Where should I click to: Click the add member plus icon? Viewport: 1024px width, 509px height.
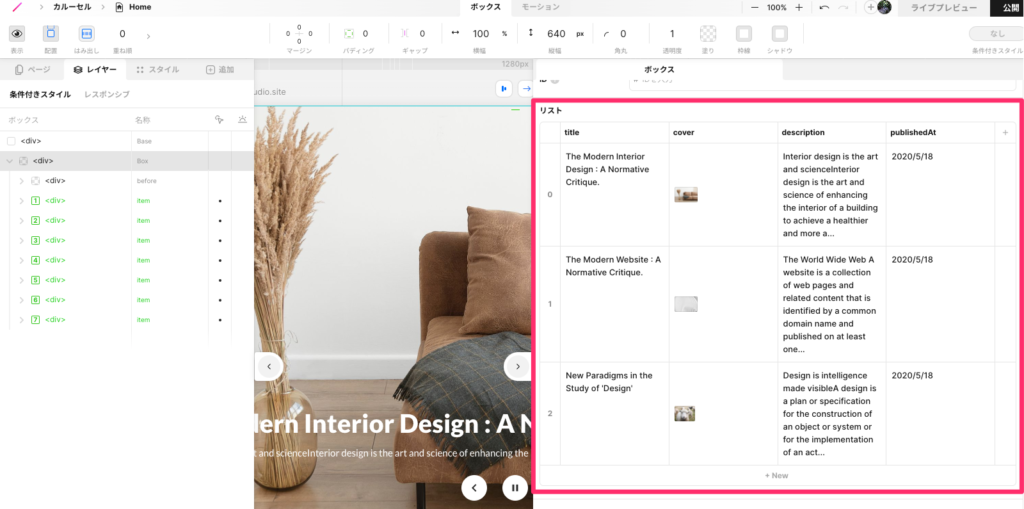tap(871, 7)
